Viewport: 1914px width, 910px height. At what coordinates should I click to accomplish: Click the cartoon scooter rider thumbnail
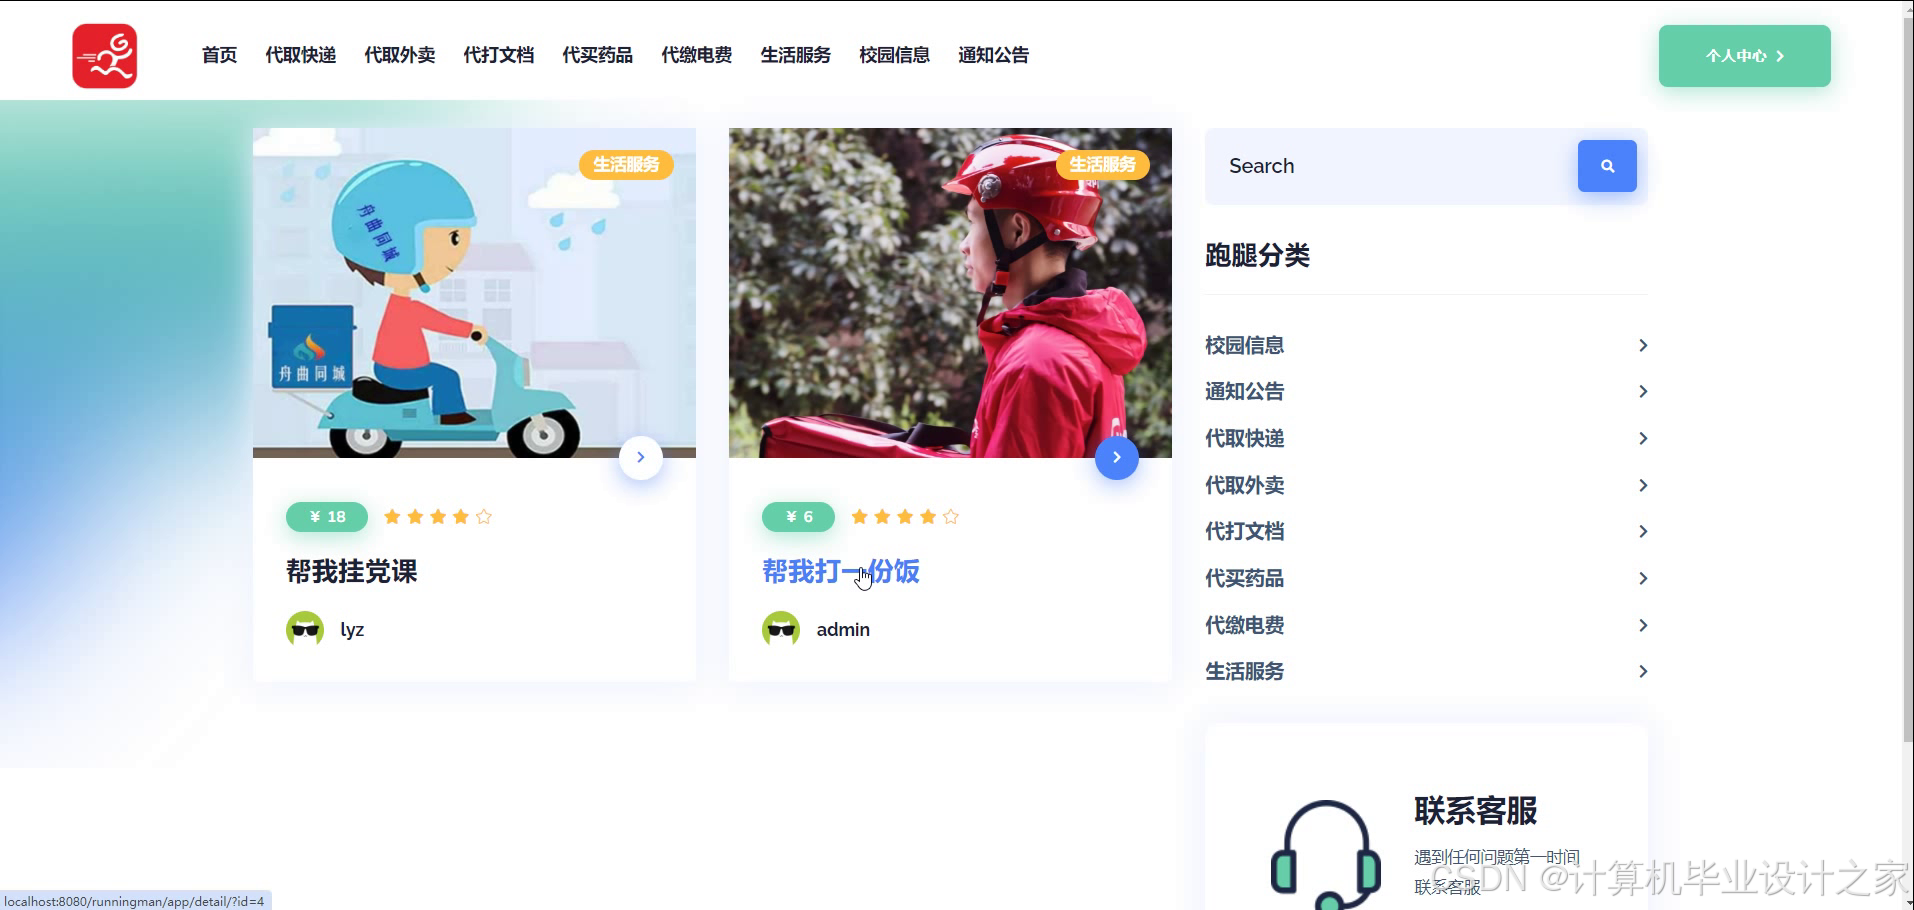474,293
